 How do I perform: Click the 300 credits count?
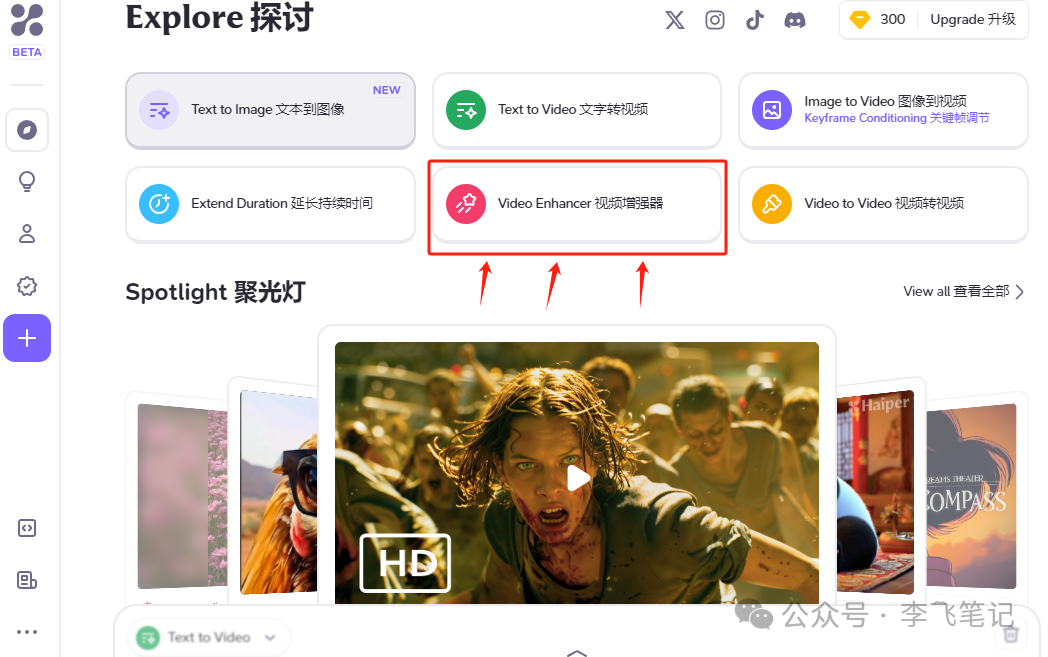[x=892, y=19]
